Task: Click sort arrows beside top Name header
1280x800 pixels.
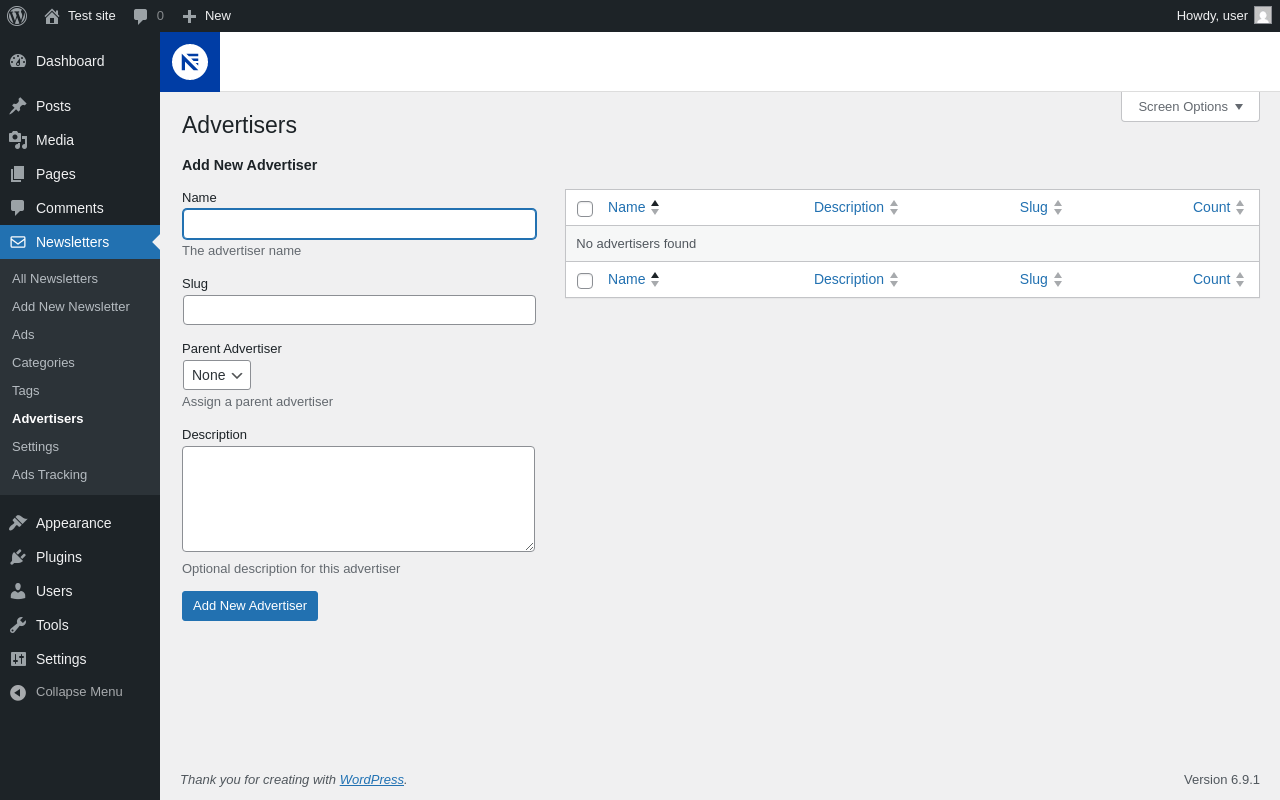Action: tap(655, 208)
